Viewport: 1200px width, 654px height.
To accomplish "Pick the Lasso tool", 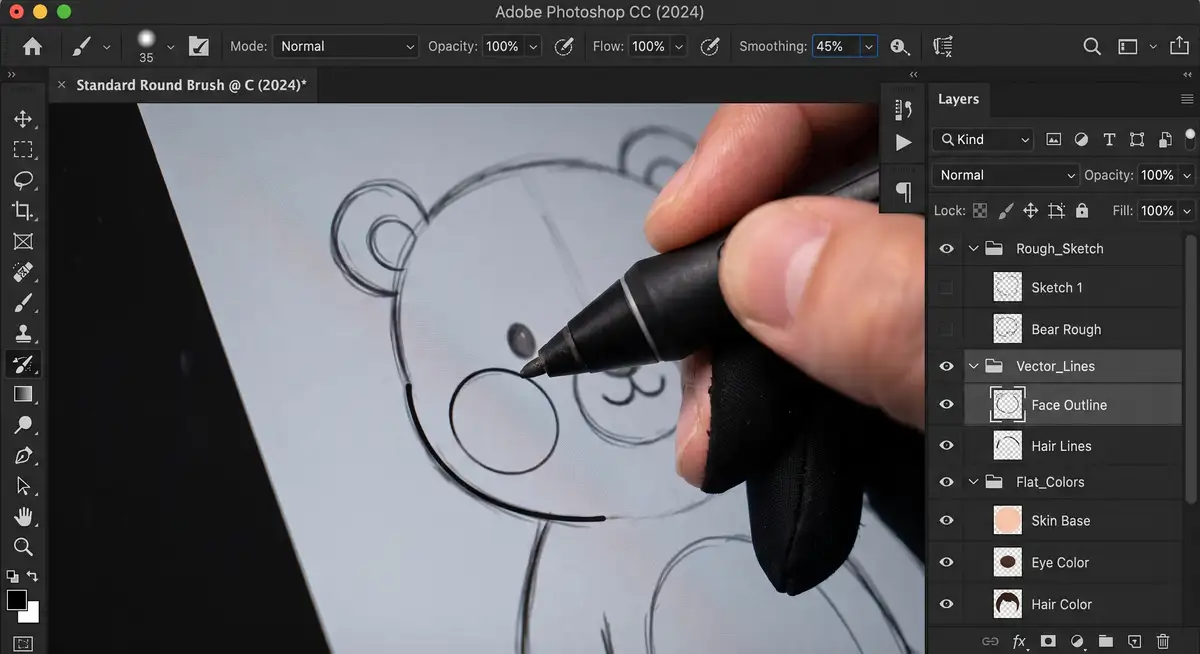I will click(22, 180).
